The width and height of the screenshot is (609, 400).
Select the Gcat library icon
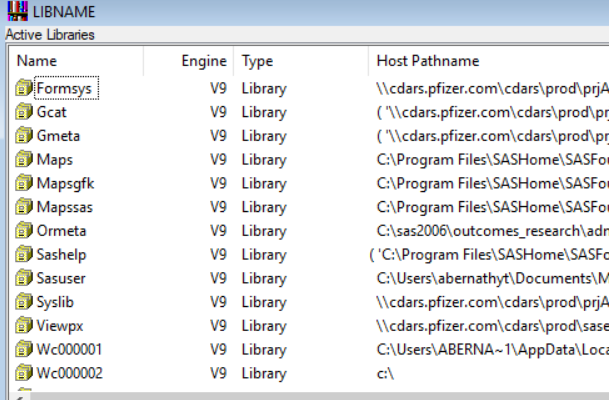(24, 112)
